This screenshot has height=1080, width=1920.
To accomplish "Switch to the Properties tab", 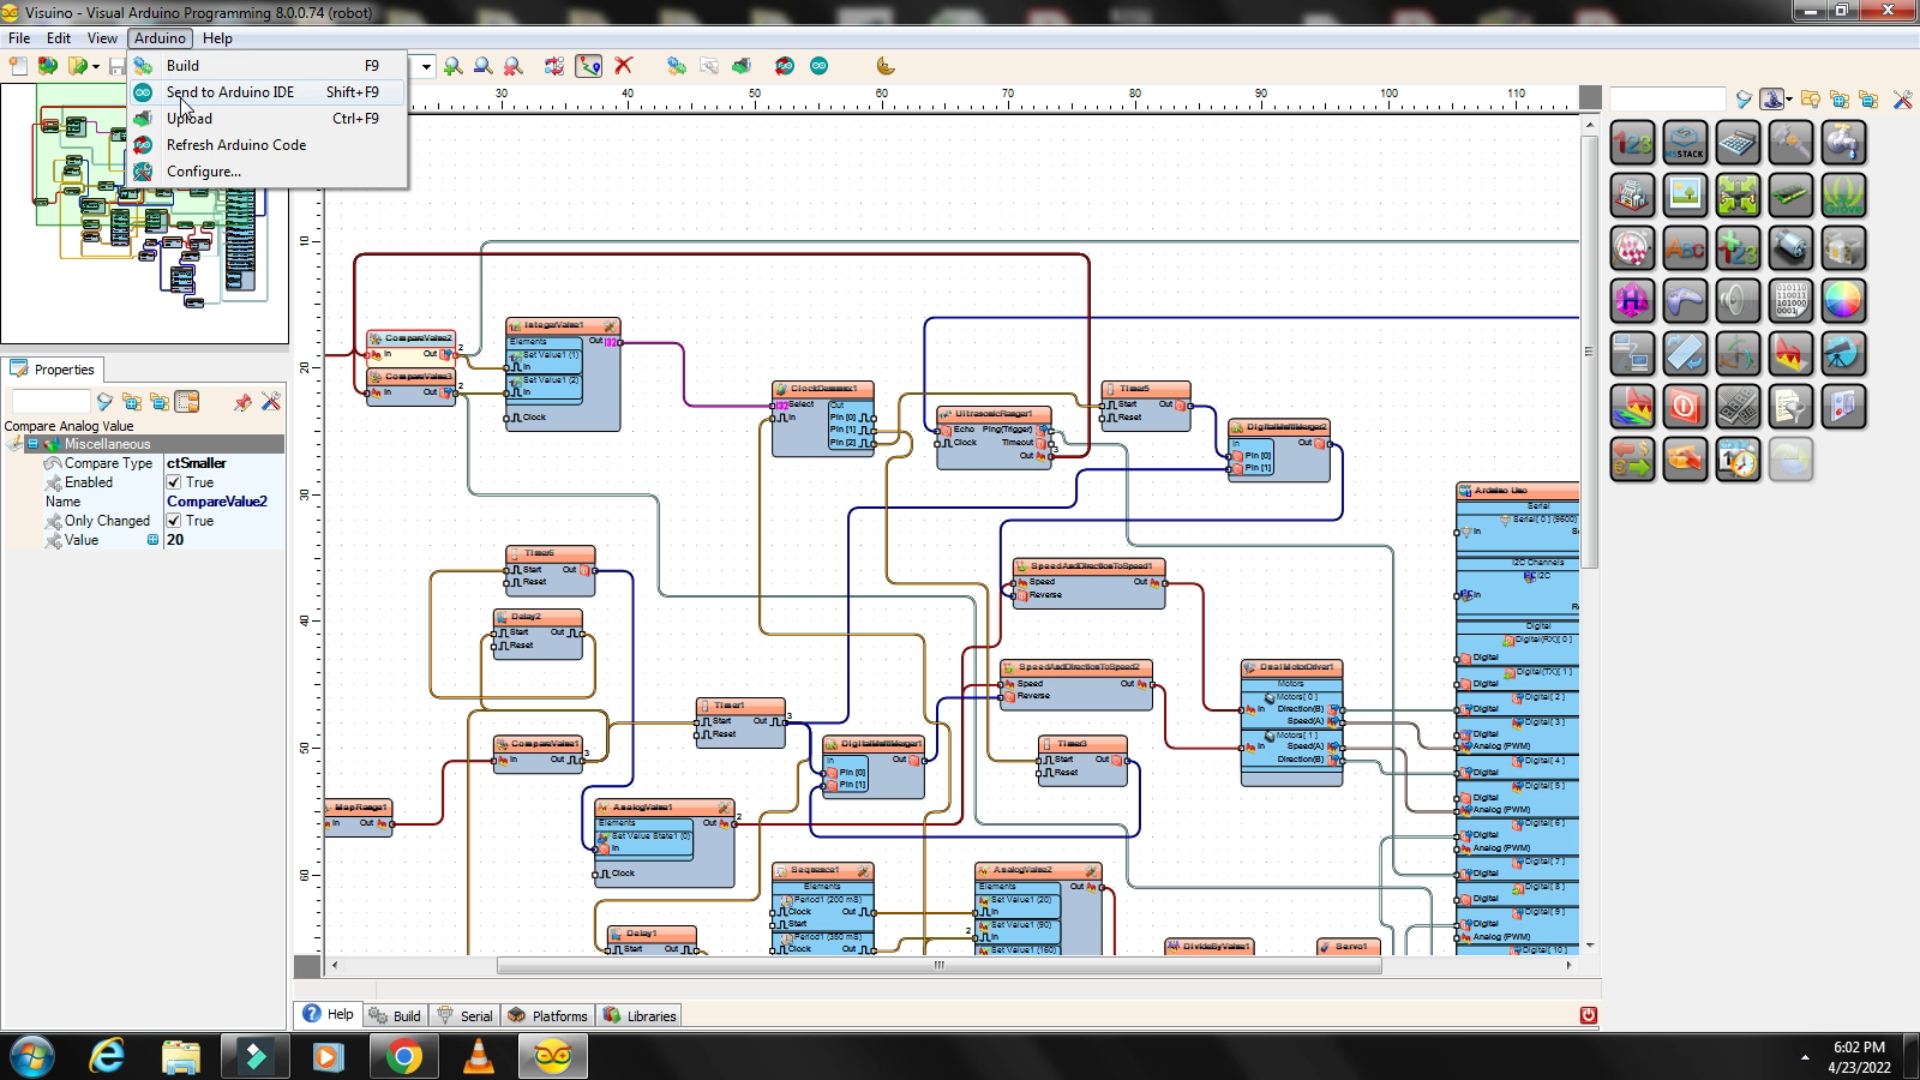I will 53,369.
